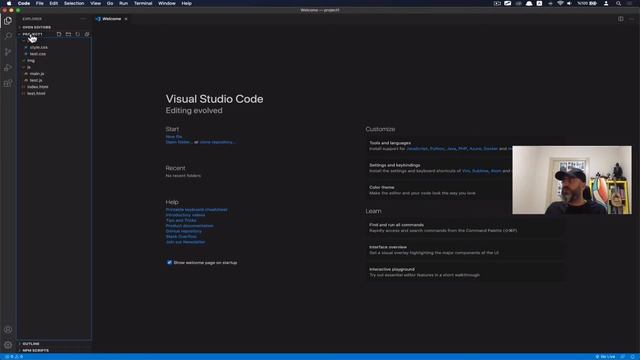The image size is (640, 360).
Task: Click notifications bell in status bar
Action: tap(633, 357)
